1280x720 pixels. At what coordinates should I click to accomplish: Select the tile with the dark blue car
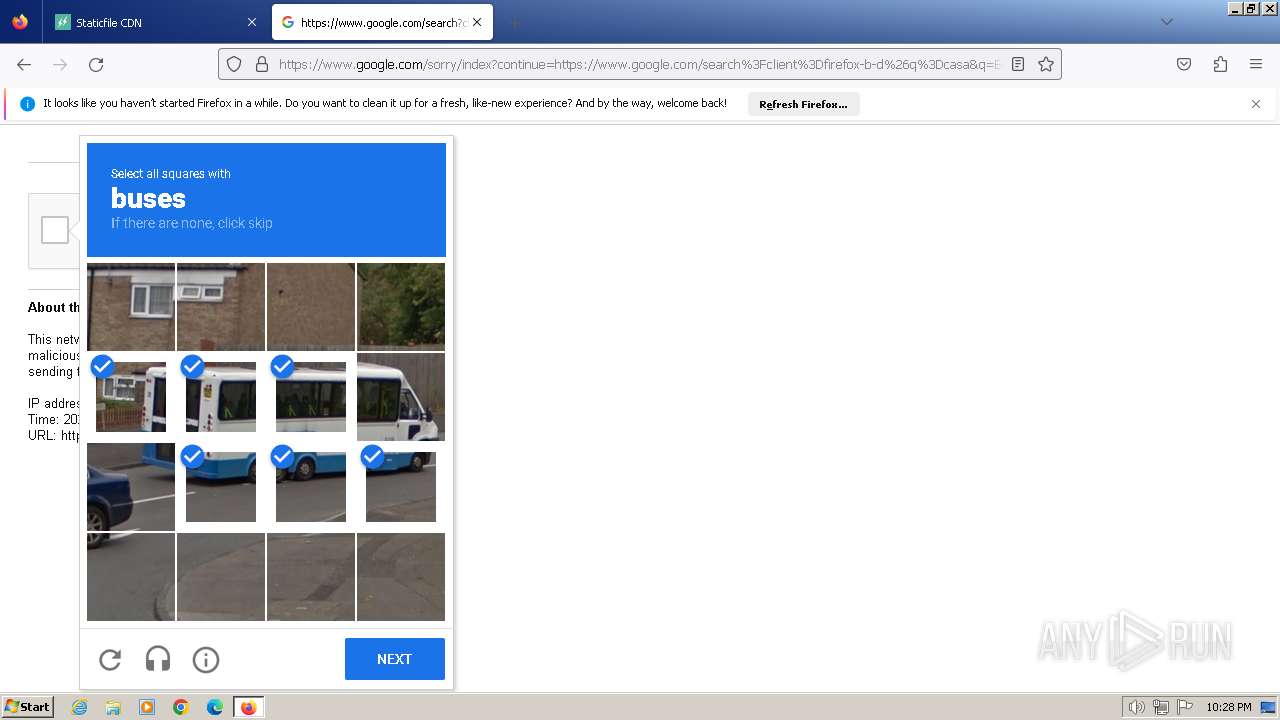pos(131,487)
